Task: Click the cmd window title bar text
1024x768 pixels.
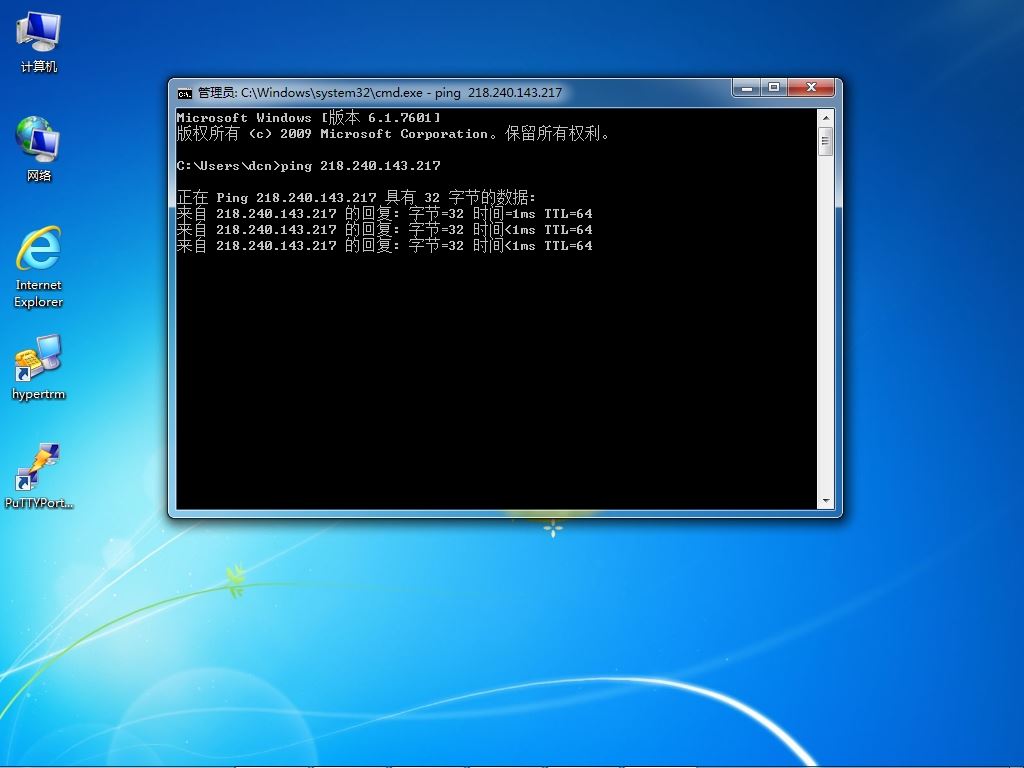Action: tap(380, 93)
